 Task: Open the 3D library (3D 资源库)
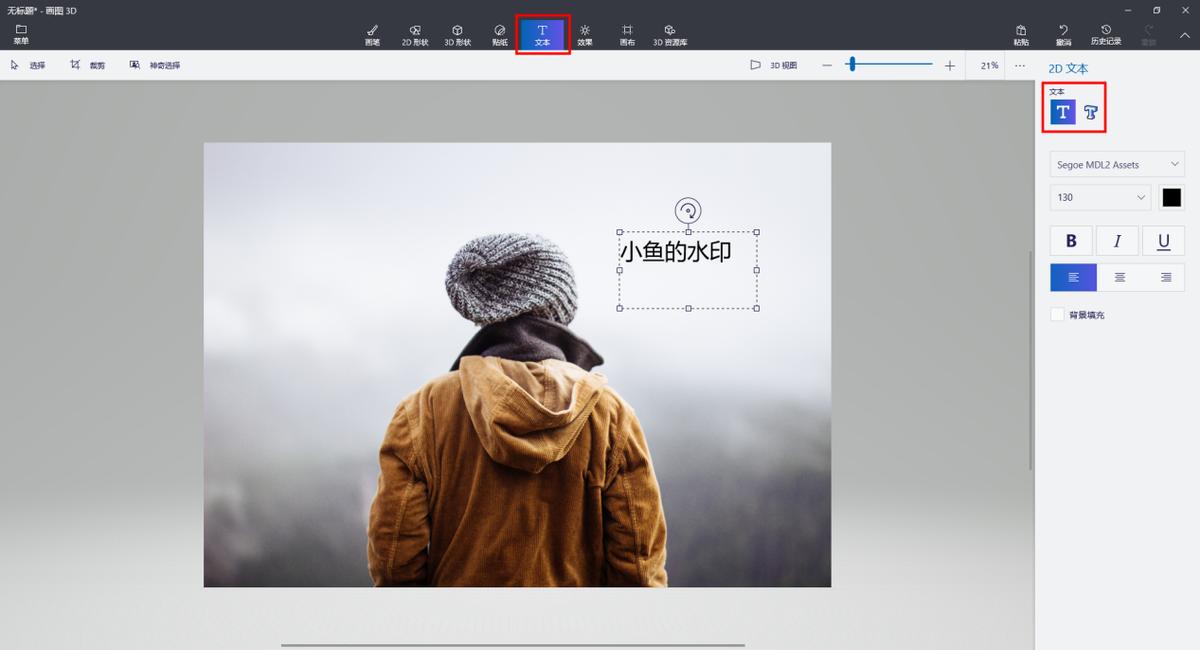click(670, 35)
